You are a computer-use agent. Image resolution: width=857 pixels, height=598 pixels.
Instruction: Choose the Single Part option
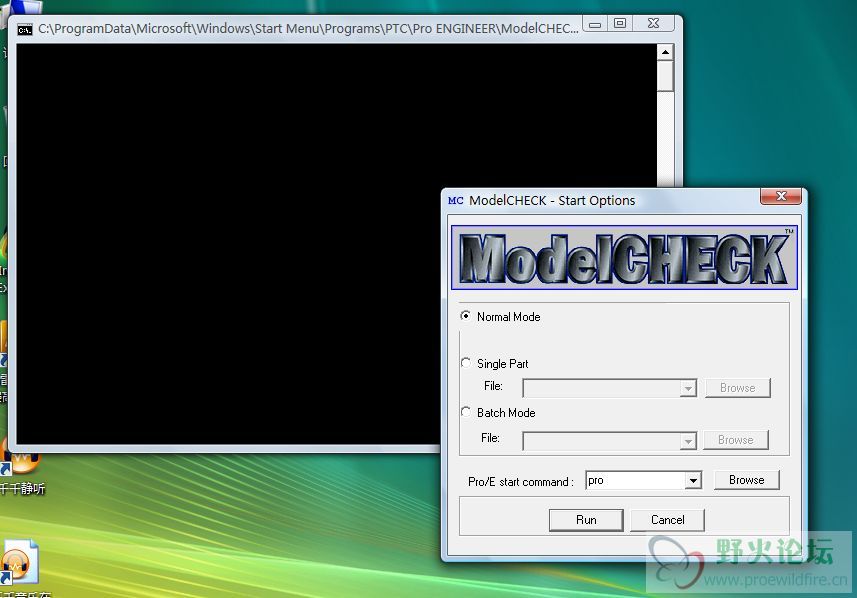pyautogui.click(x=466, y=363)
